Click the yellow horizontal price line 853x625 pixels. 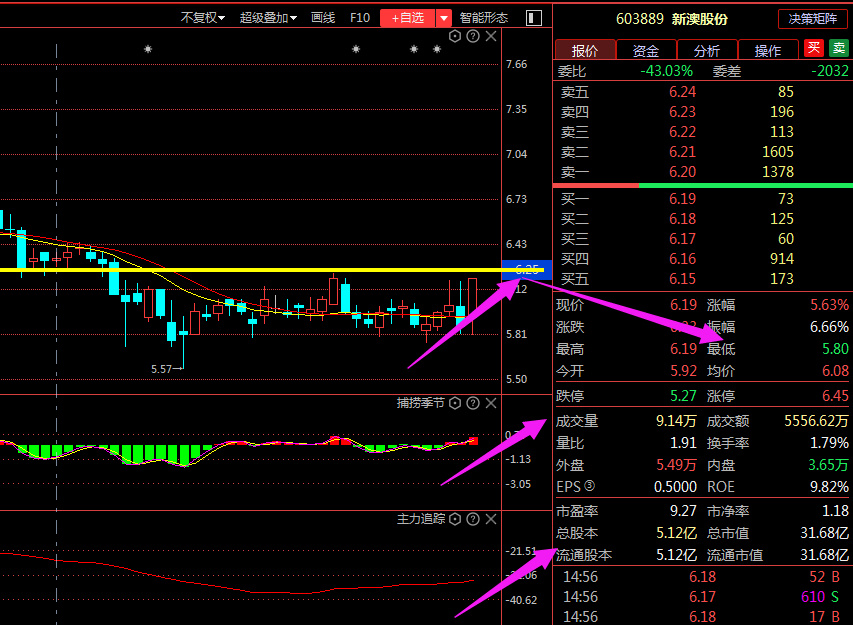[250, 270]
